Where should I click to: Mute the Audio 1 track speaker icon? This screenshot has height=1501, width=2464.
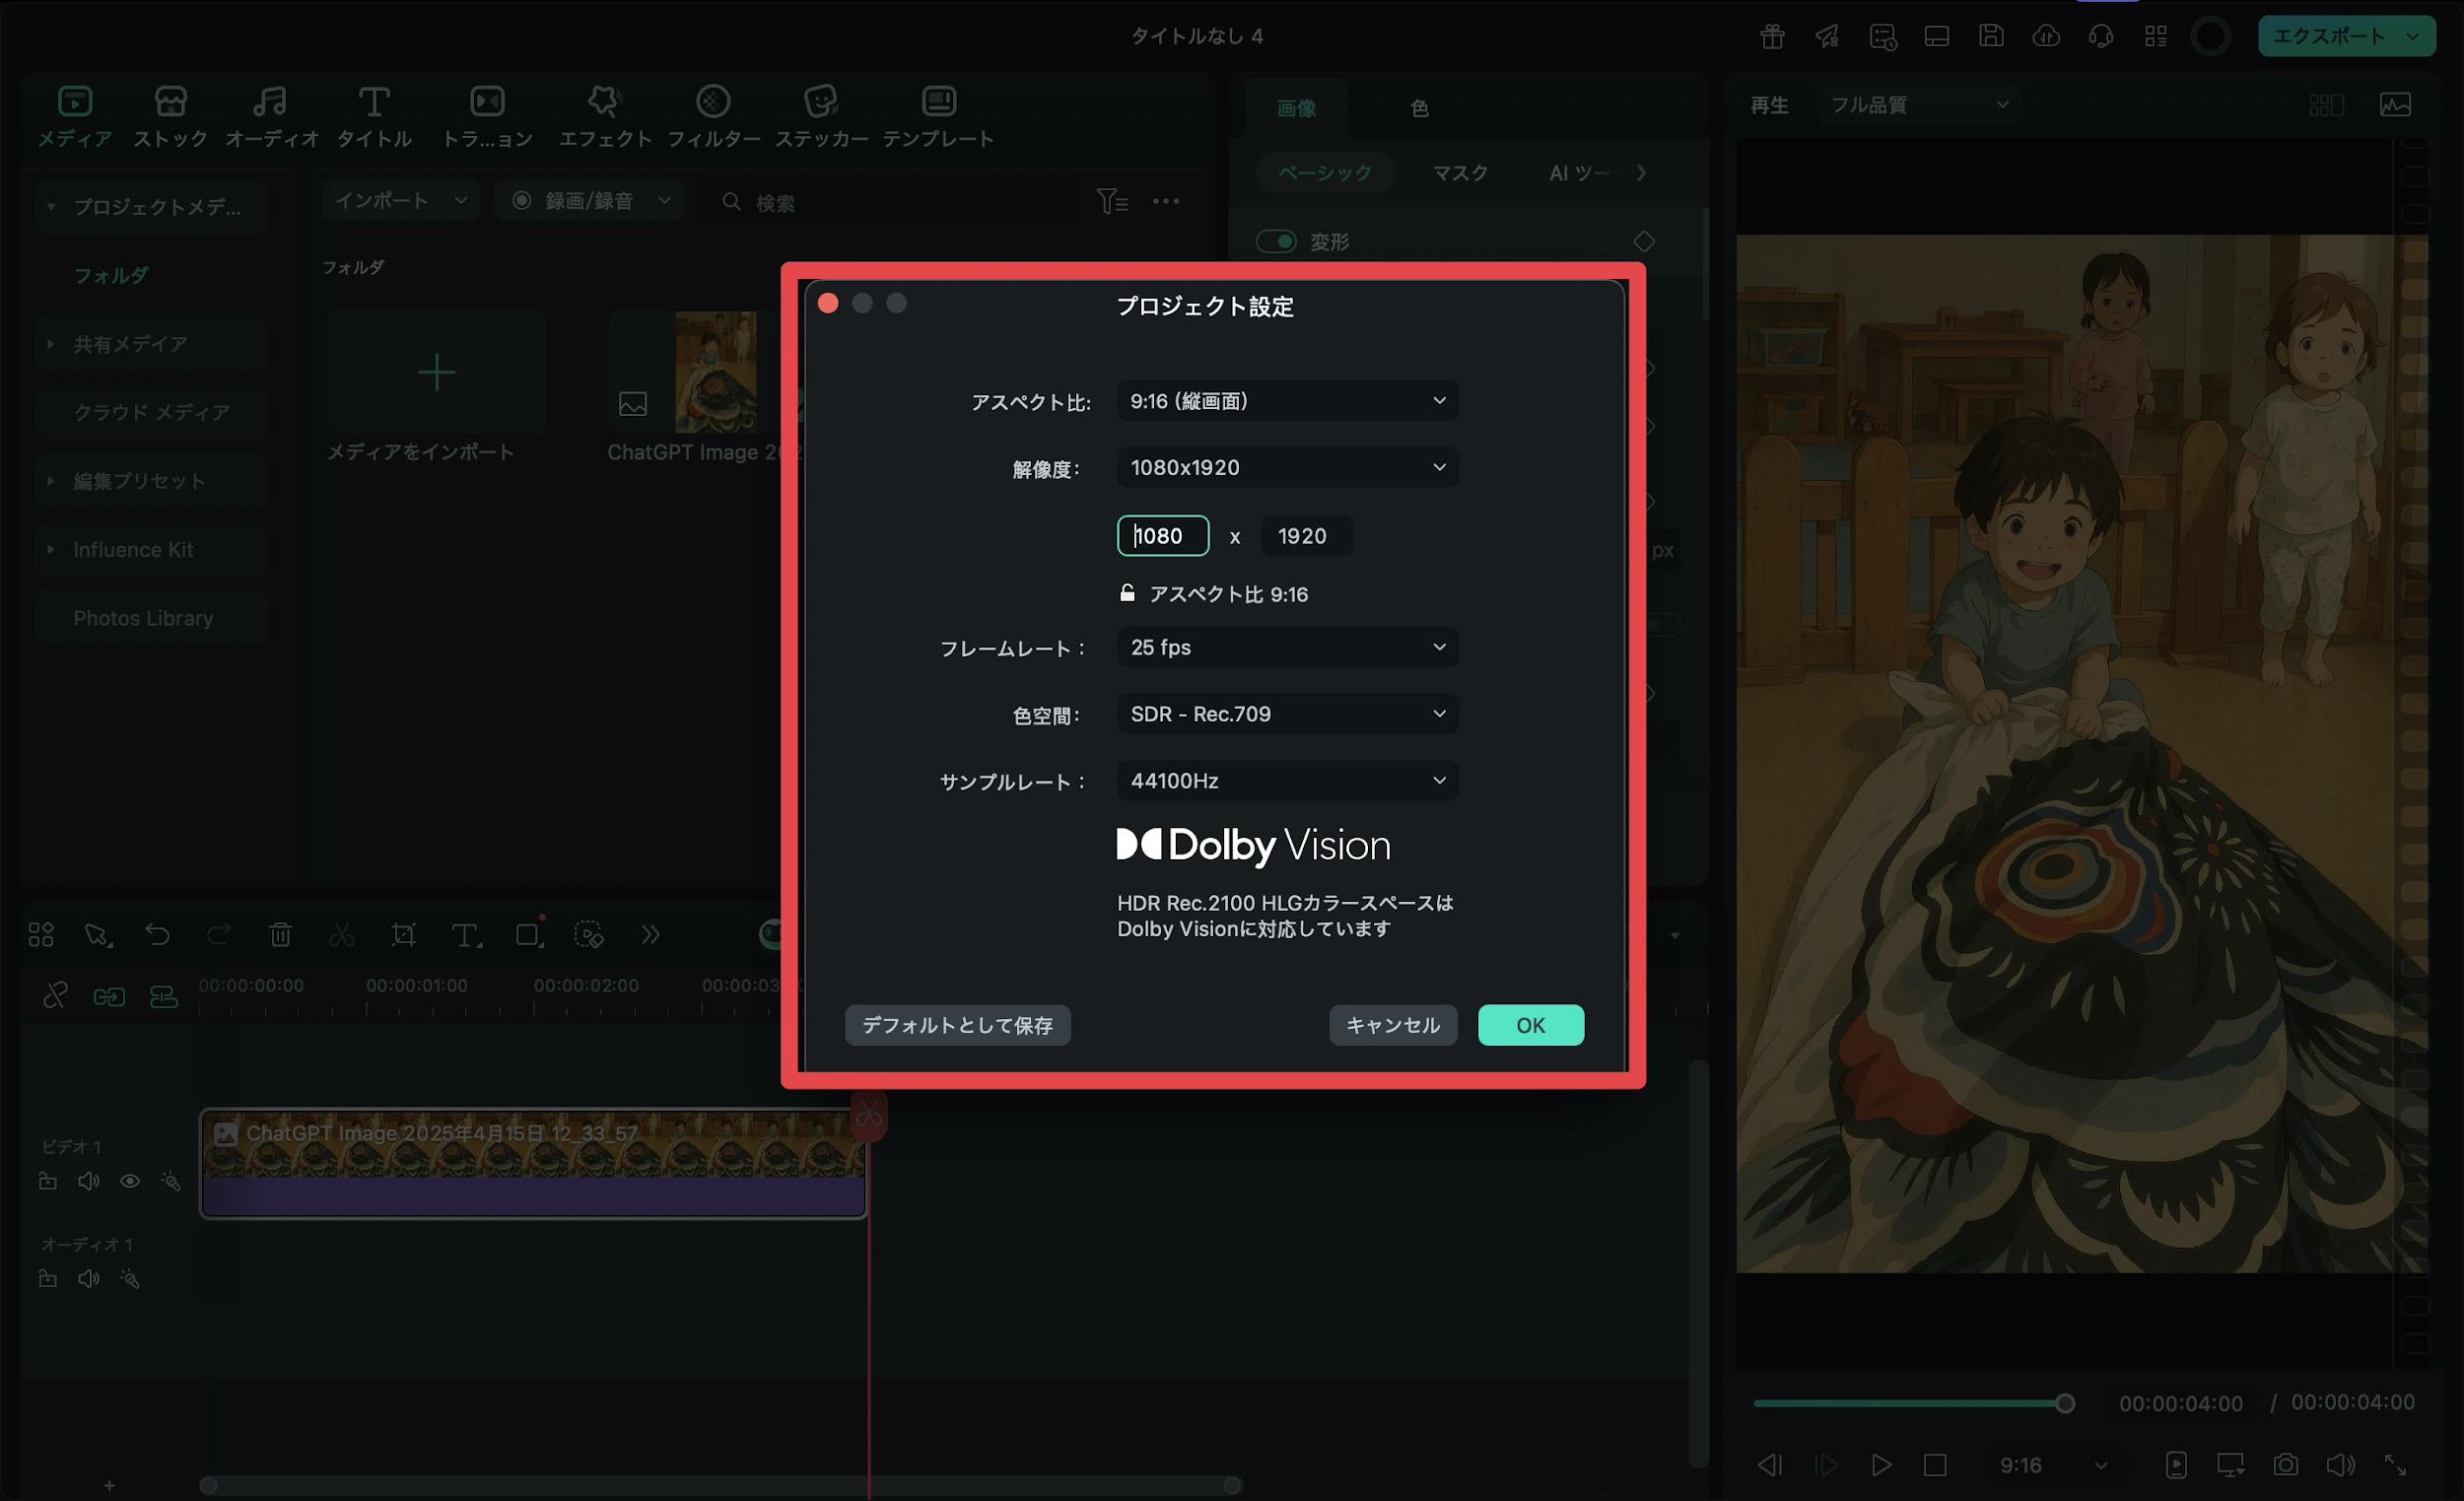[89, 1278]
